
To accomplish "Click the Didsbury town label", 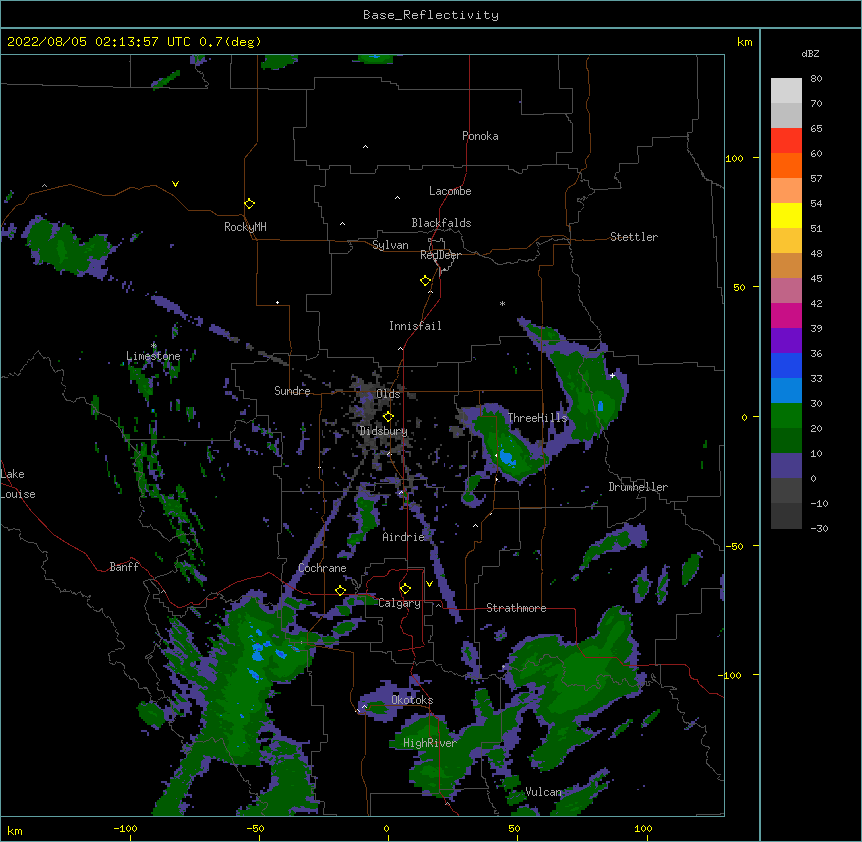I will coord(383,431).
